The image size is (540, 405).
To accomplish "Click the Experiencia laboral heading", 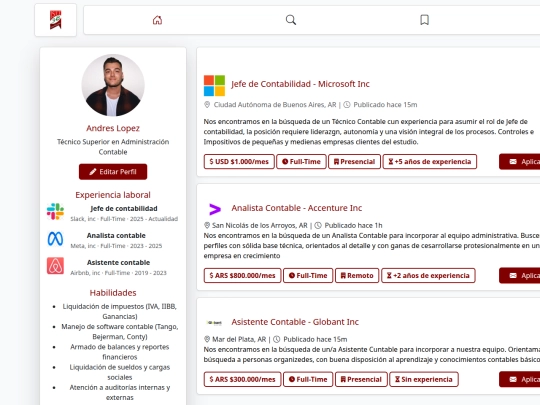I will [x=113, y=195].
